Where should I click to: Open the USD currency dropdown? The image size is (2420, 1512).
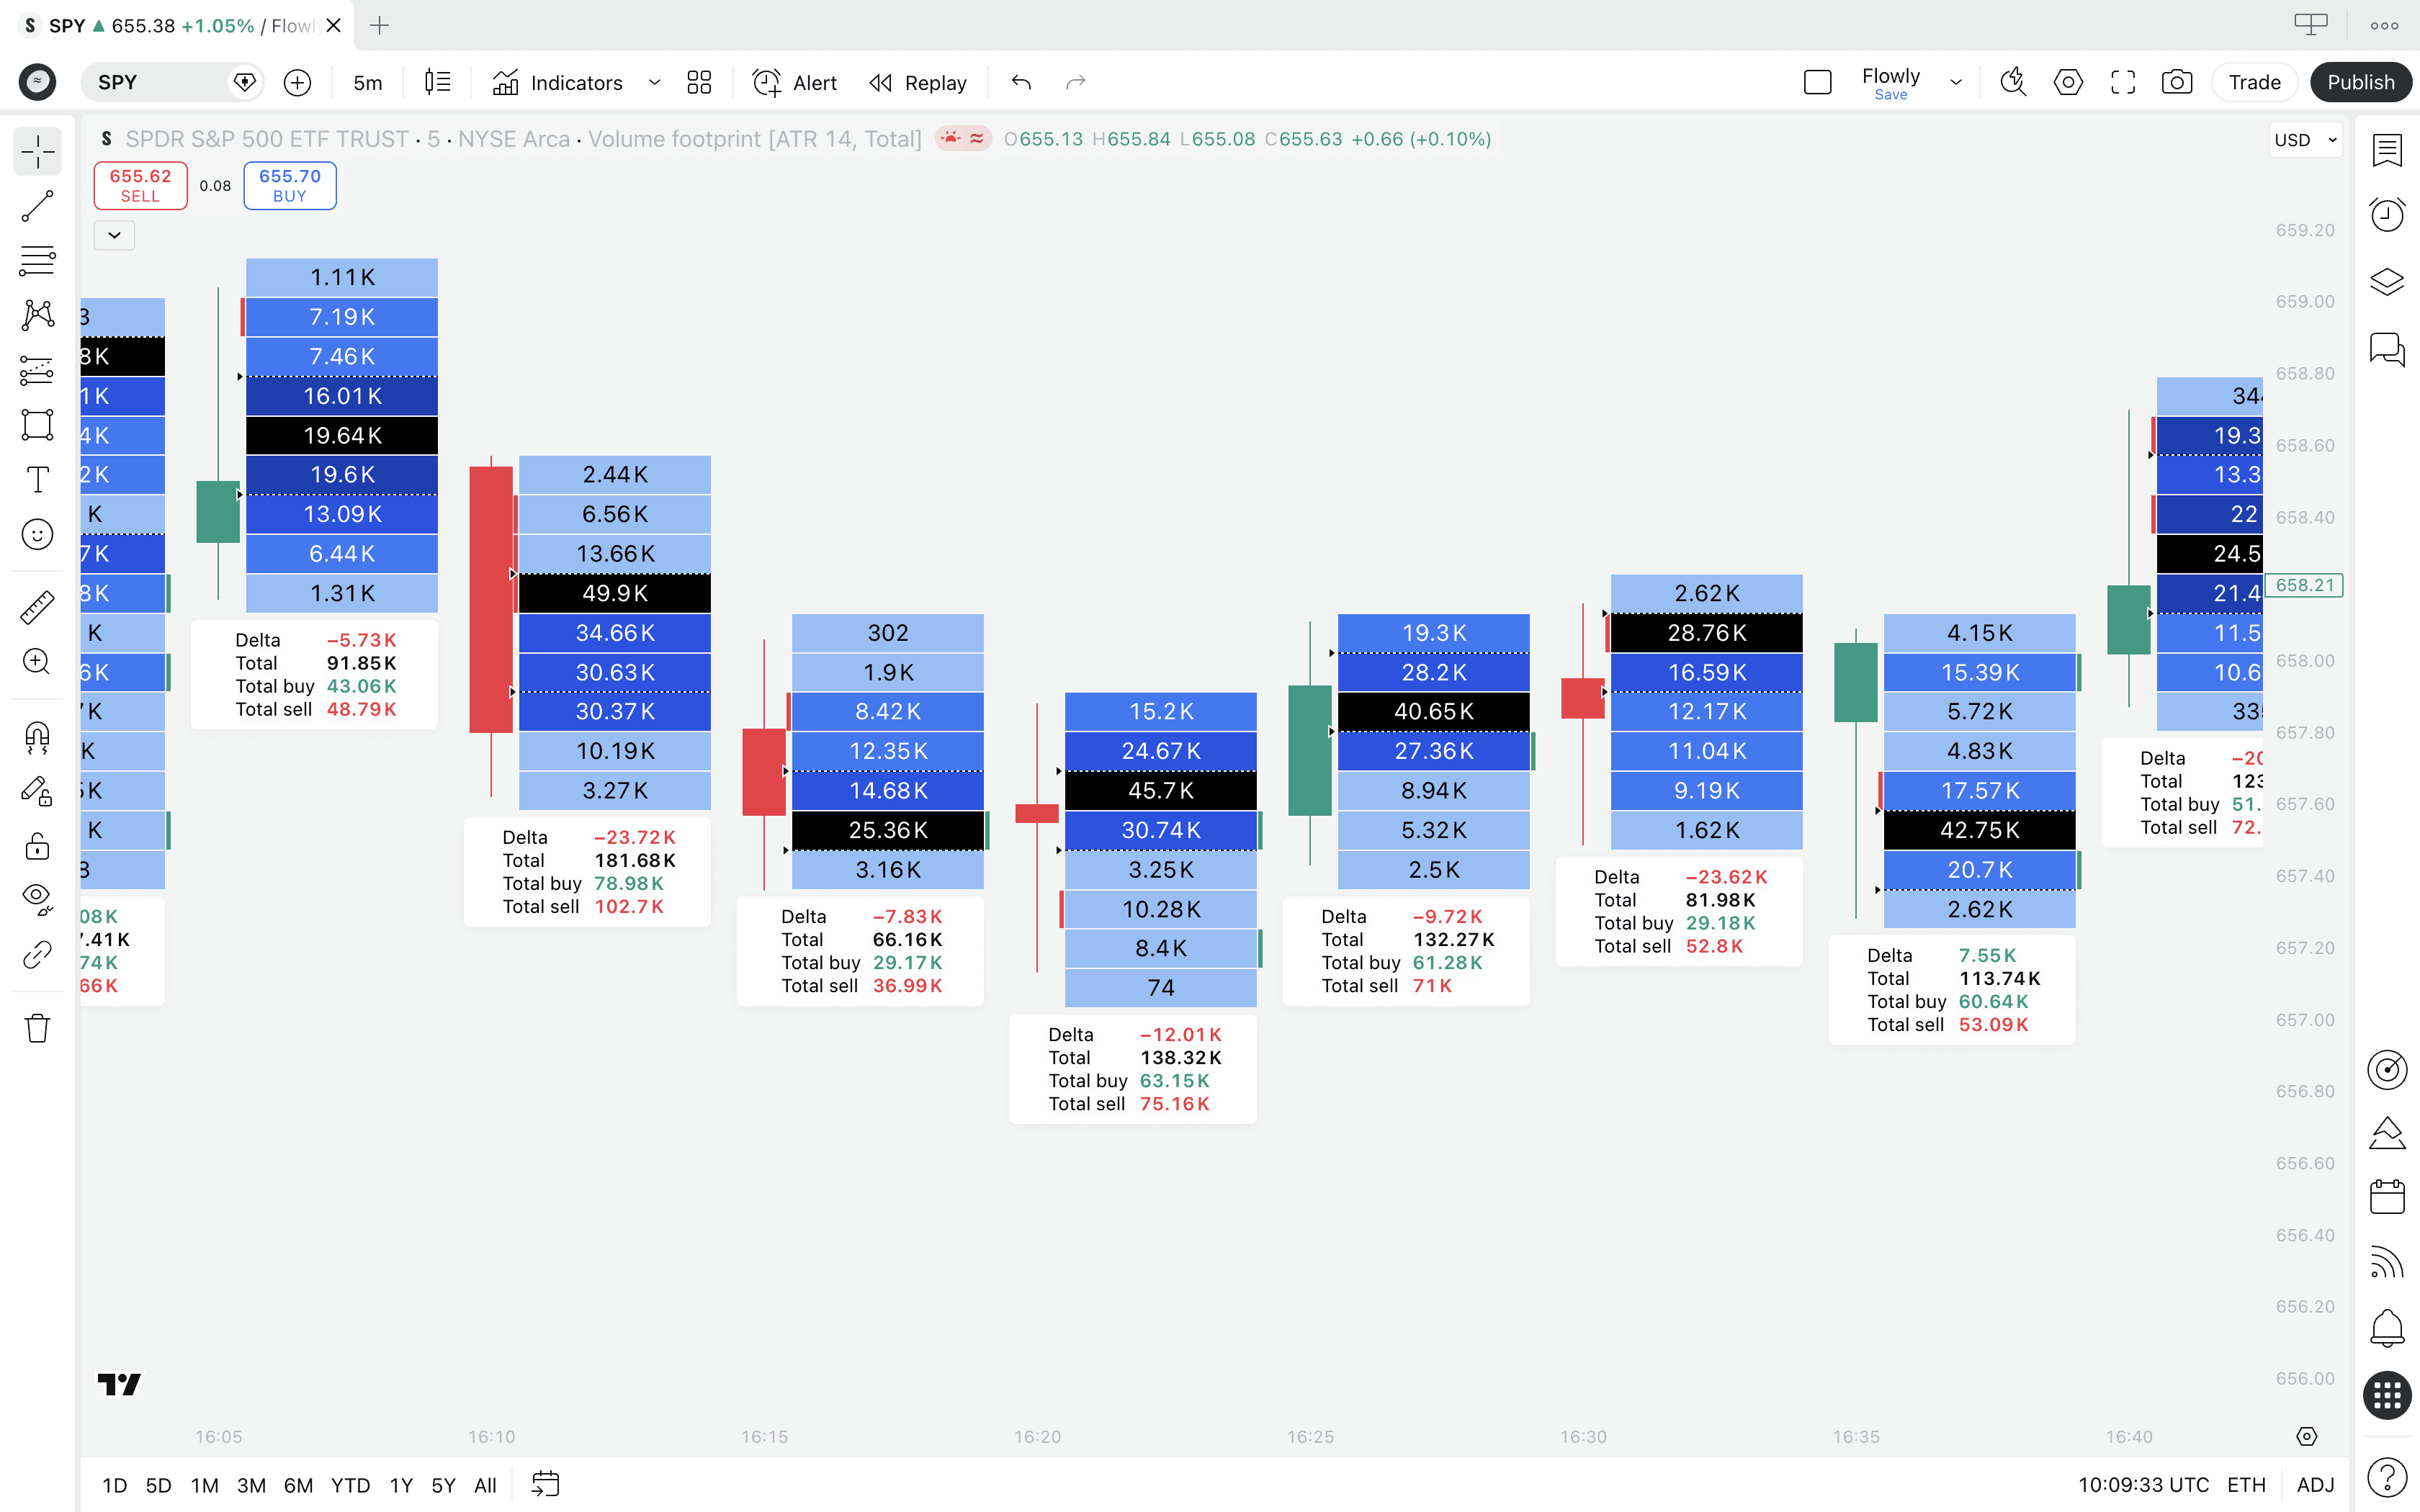pyautogui.click(x=2305, y=140)
